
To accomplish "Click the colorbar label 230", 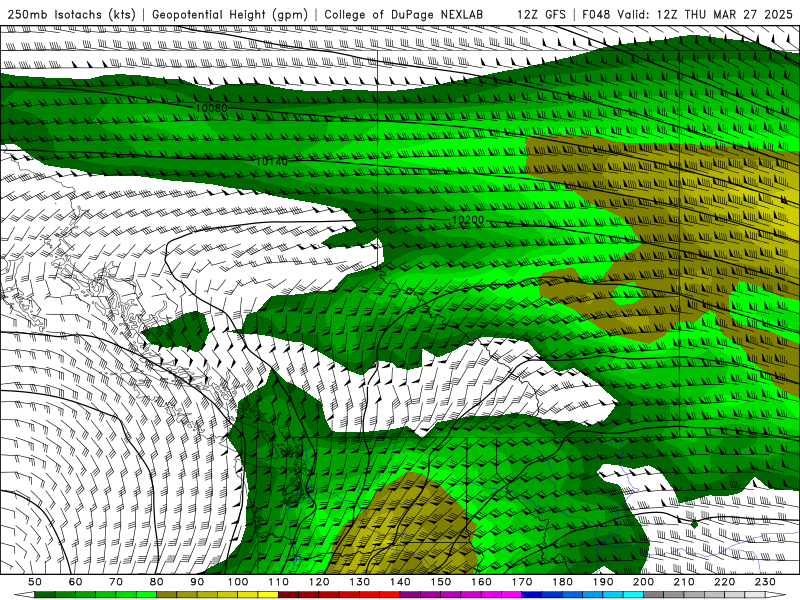I will (x=765, y=582).
